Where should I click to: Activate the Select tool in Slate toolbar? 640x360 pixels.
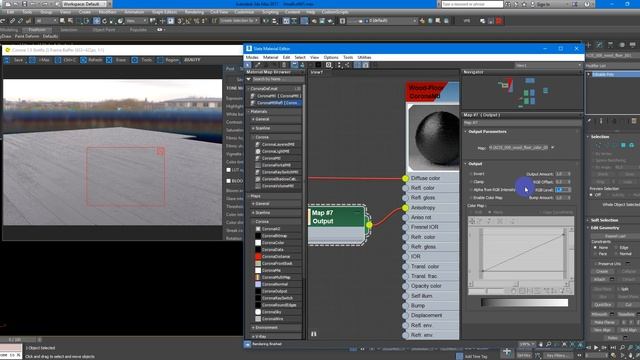click(248, 65)
